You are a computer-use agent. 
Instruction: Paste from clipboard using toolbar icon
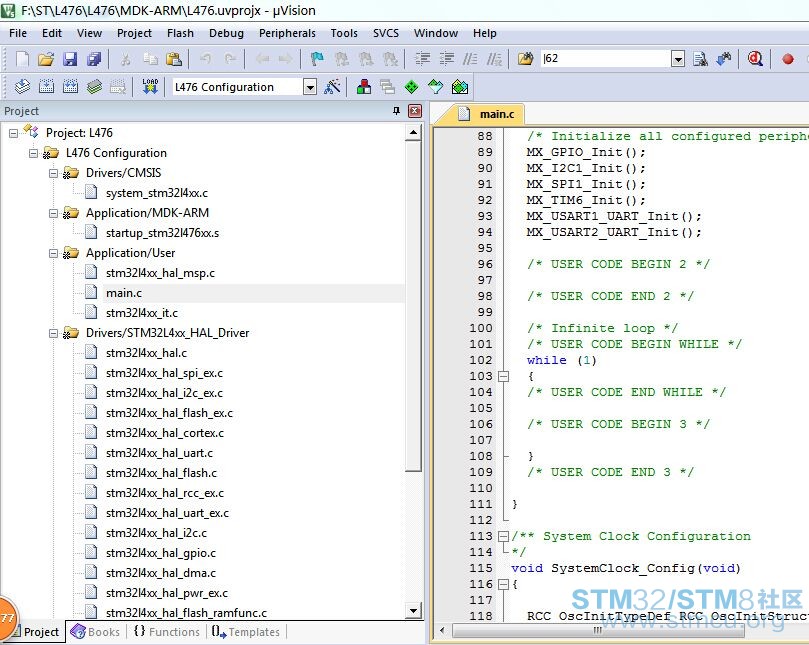coord(173,59)
